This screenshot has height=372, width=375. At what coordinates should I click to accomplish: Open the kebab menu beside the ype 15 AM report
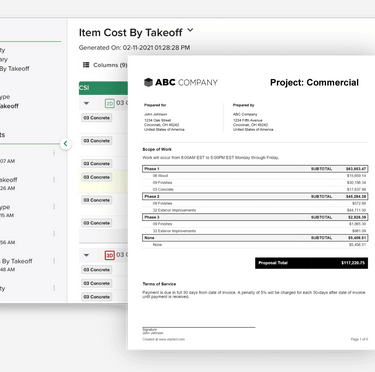pos(54,207)
